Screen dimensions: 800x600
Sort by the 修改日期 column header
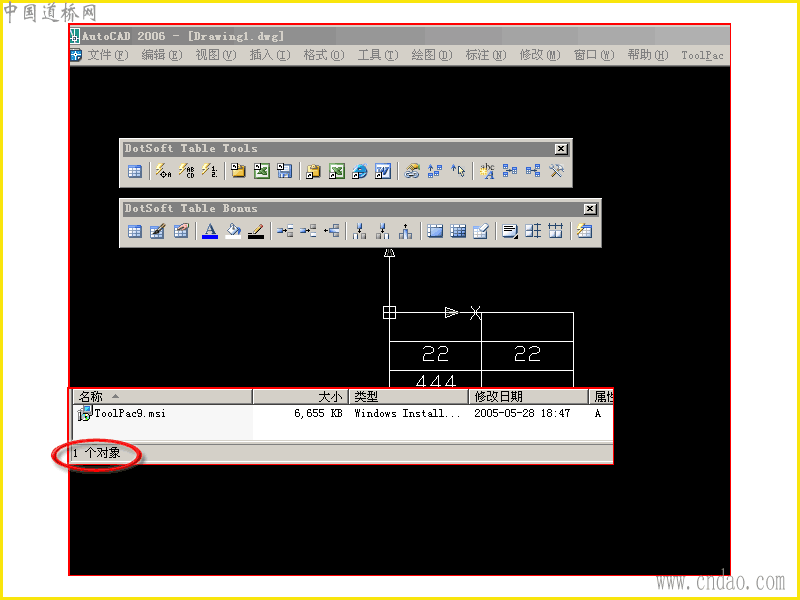click(529, 396)
